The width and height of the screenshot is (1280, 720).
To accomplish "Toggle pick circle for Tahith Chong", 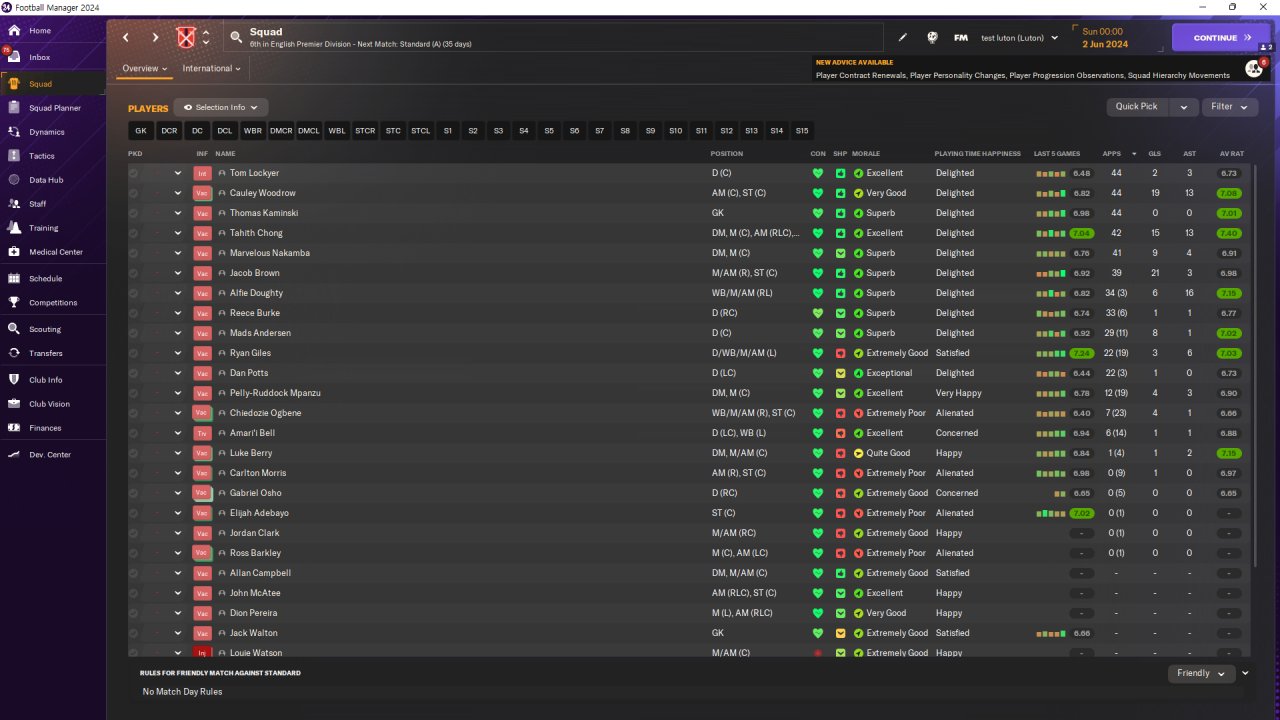I will coord(133,233).
